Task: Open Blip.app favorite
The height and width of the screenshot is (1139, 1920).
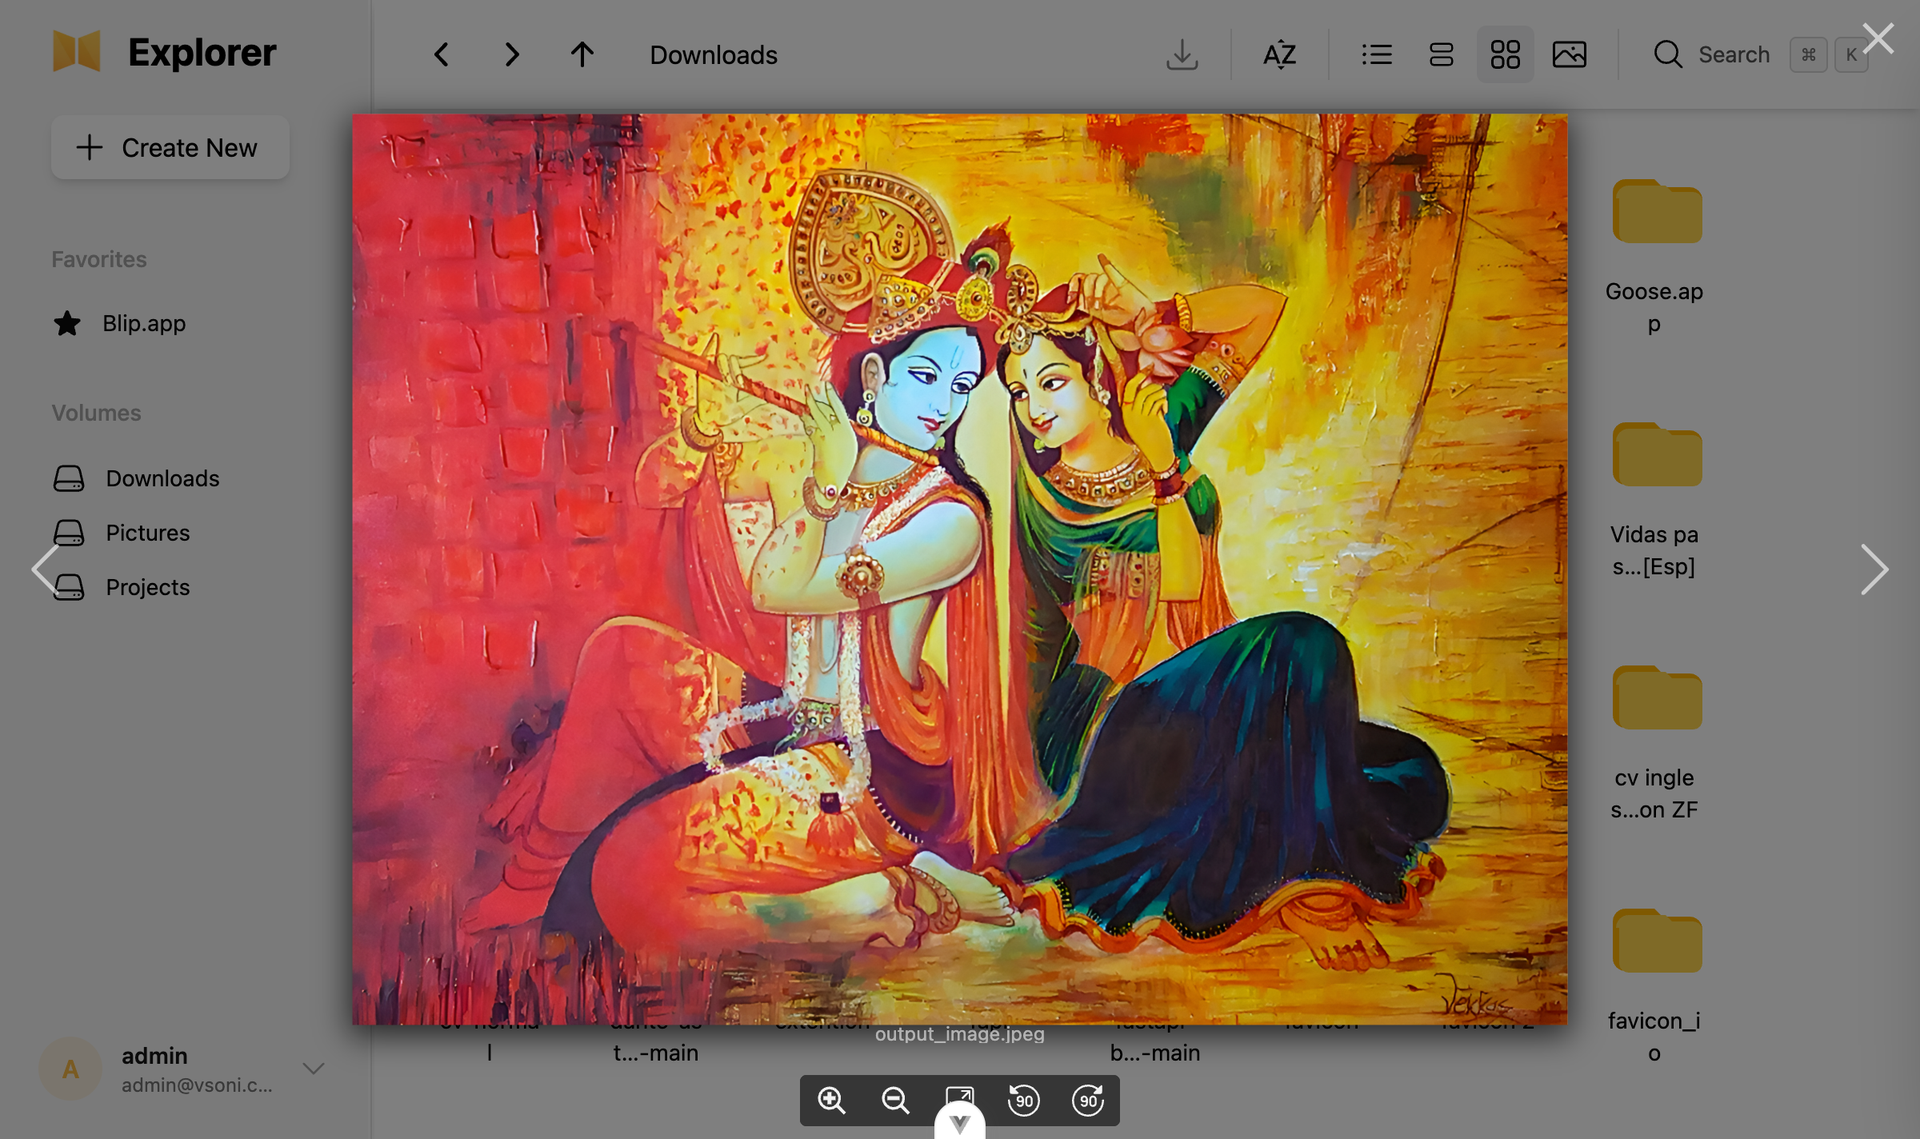Action: [144, 323]
